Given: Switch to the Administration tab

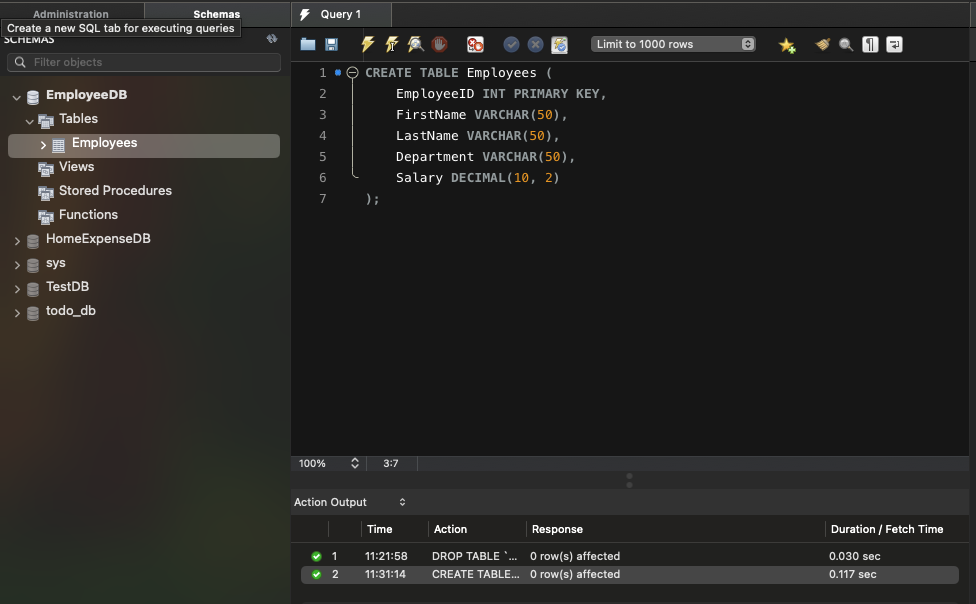Looking at the screenshot, I should (x=71, y=14).
